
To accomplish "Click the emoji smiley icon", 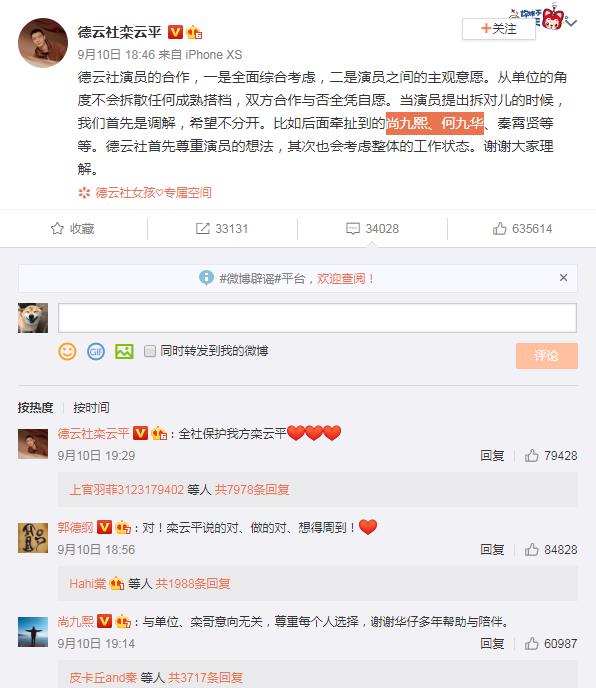I will 67,351.
